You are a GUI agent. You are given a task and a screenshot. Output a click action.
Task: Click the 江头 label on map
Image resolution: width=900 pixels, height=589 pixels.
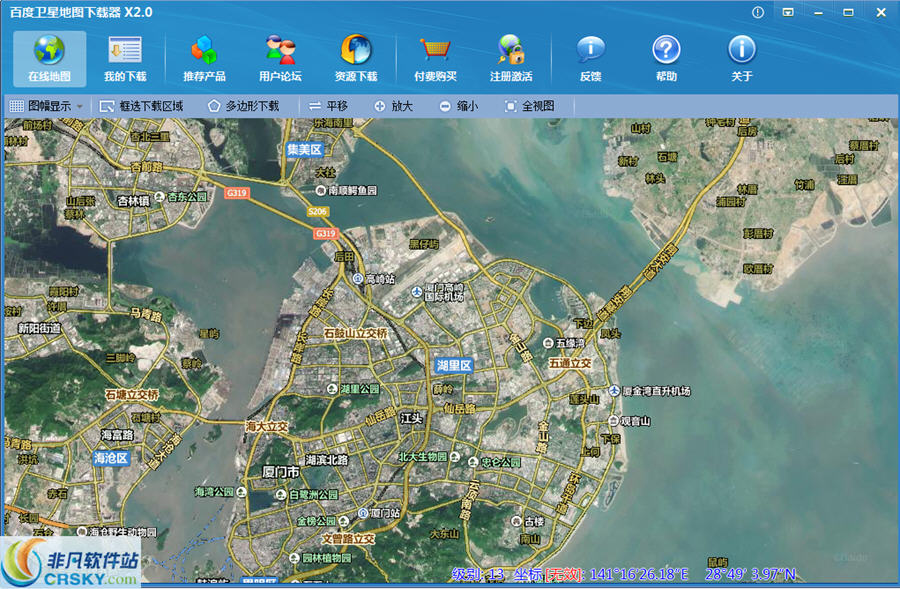[411, 418]
